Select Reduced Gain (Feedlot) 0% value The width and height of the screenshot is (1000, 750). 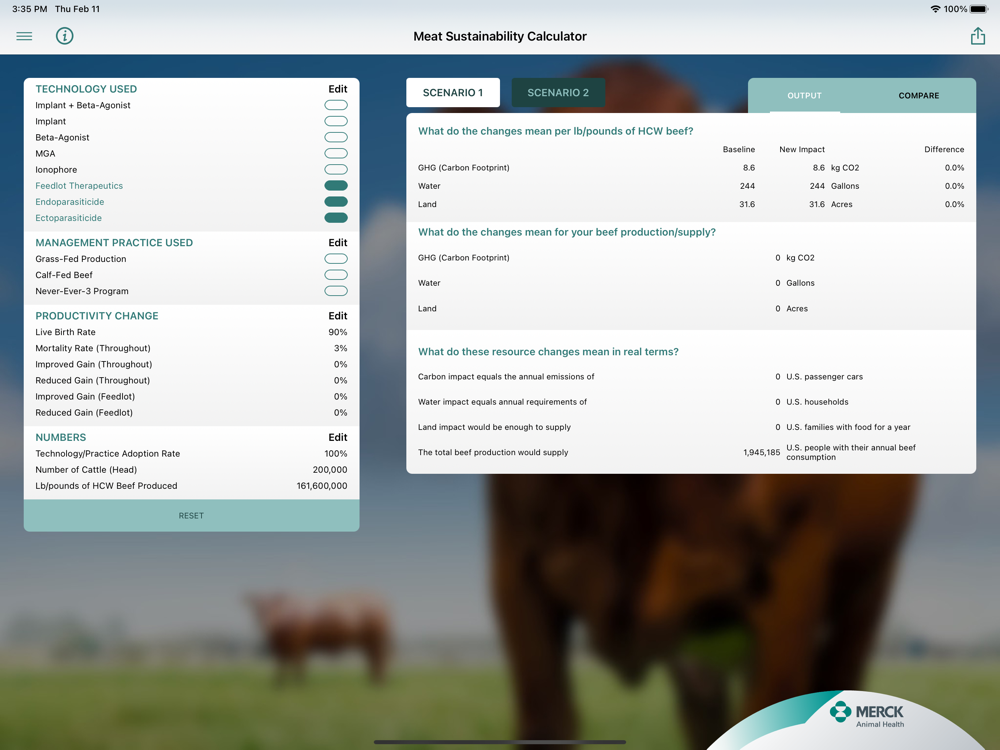tap(341, 413)
